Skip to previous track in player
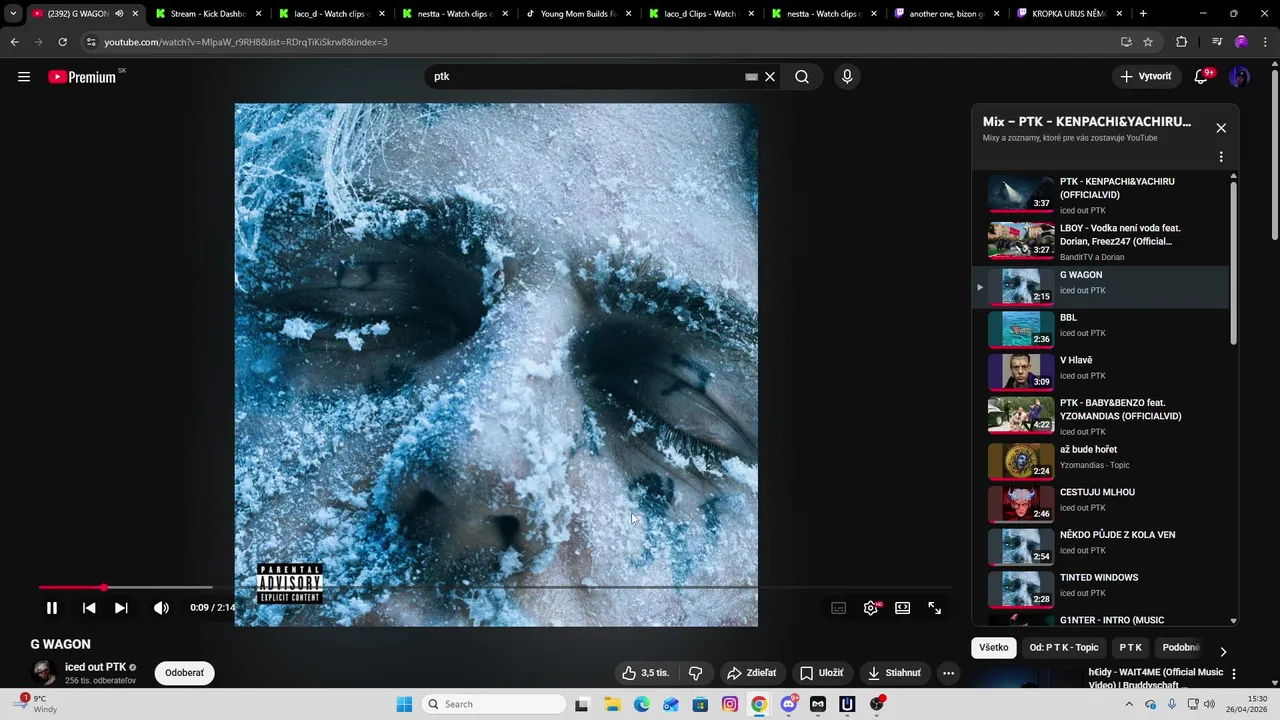Viewport: 1280px width, 720px height. coord(89,608)
